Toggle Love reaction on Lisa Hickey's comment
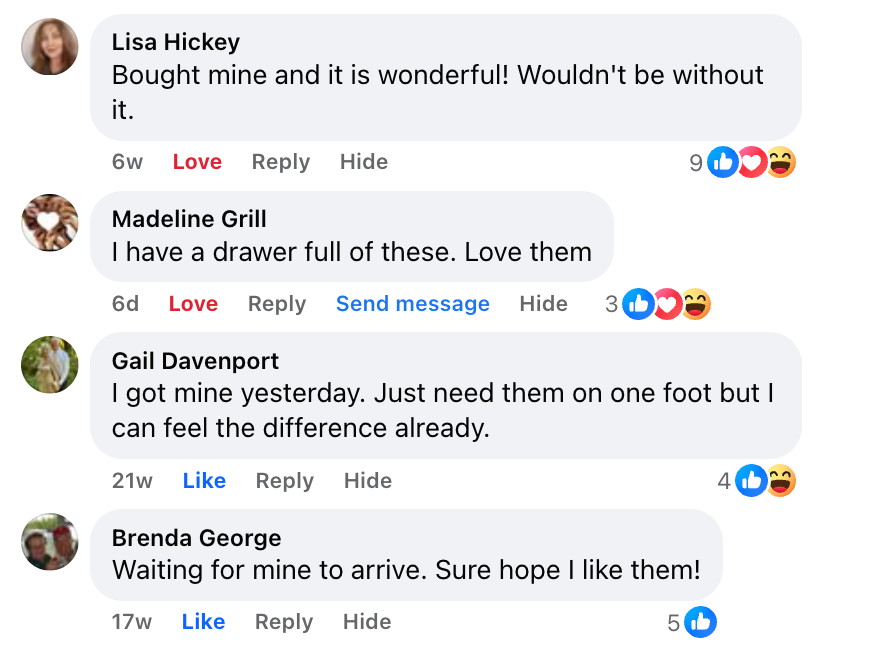The height and width of the screenshot is (648, 880). point(197,162)
